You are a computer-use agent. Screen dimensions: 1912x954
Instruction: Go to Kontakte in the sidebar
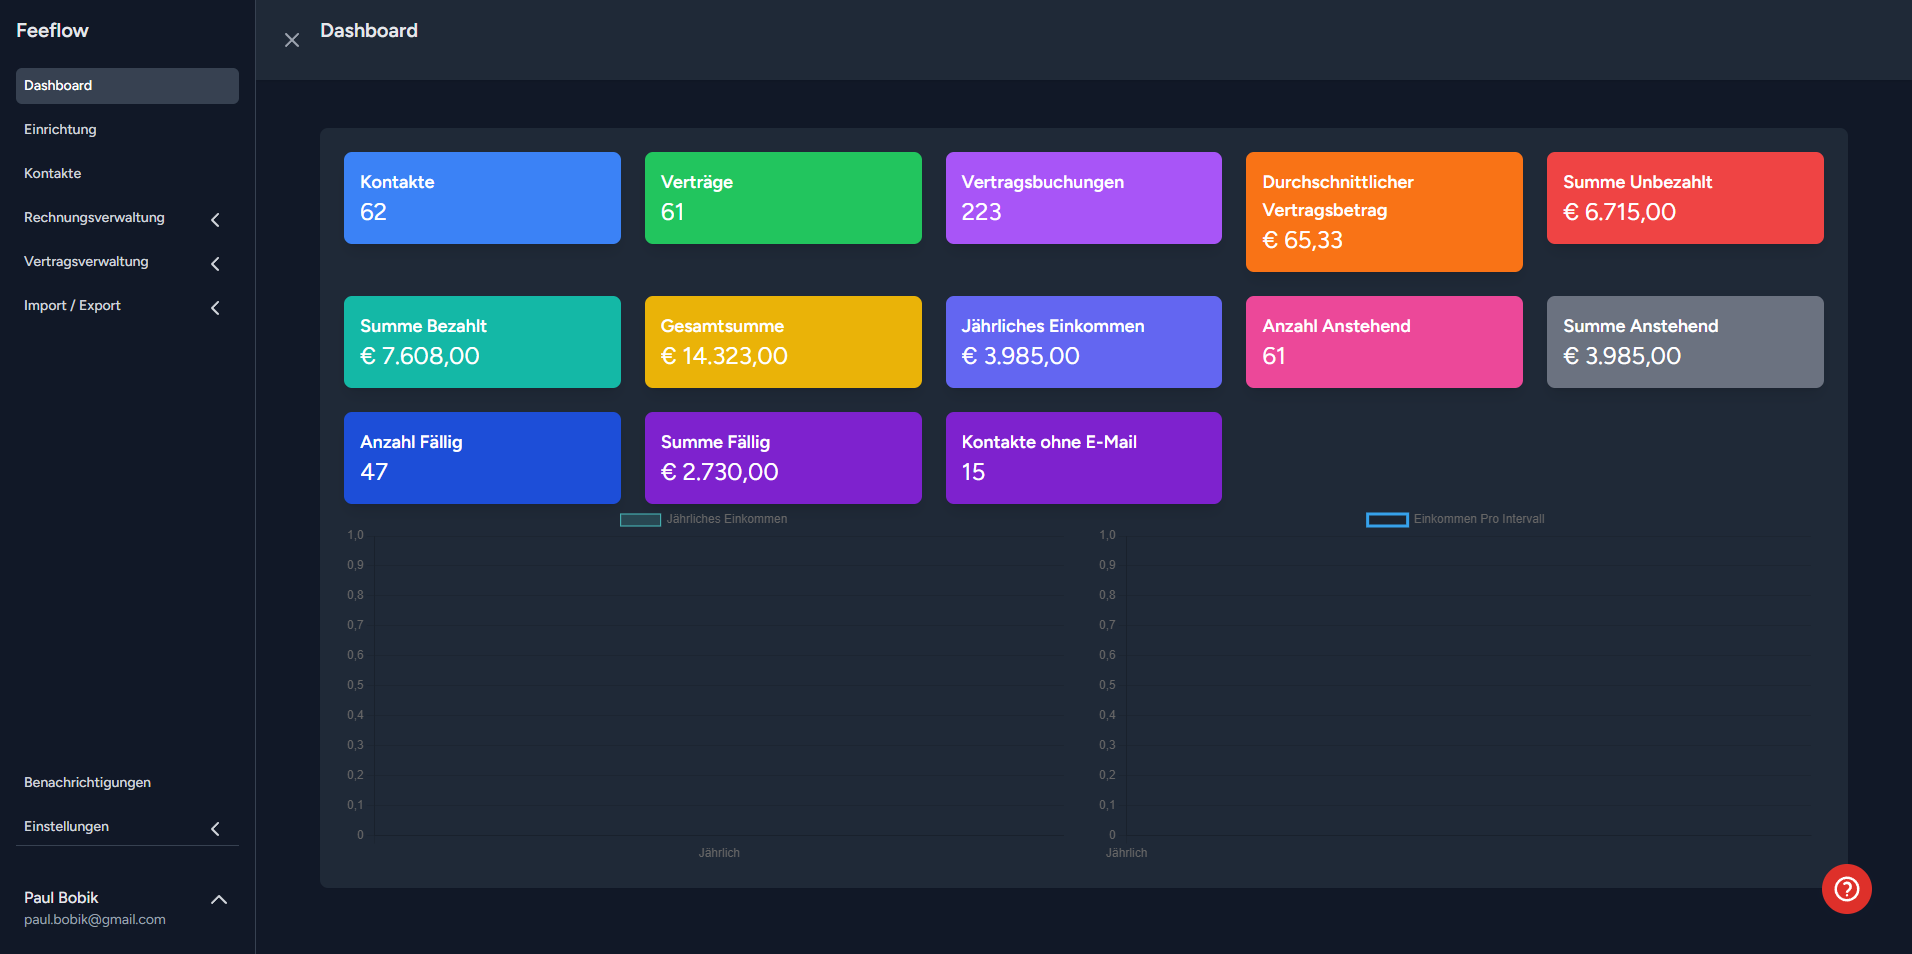pos(53,174)
